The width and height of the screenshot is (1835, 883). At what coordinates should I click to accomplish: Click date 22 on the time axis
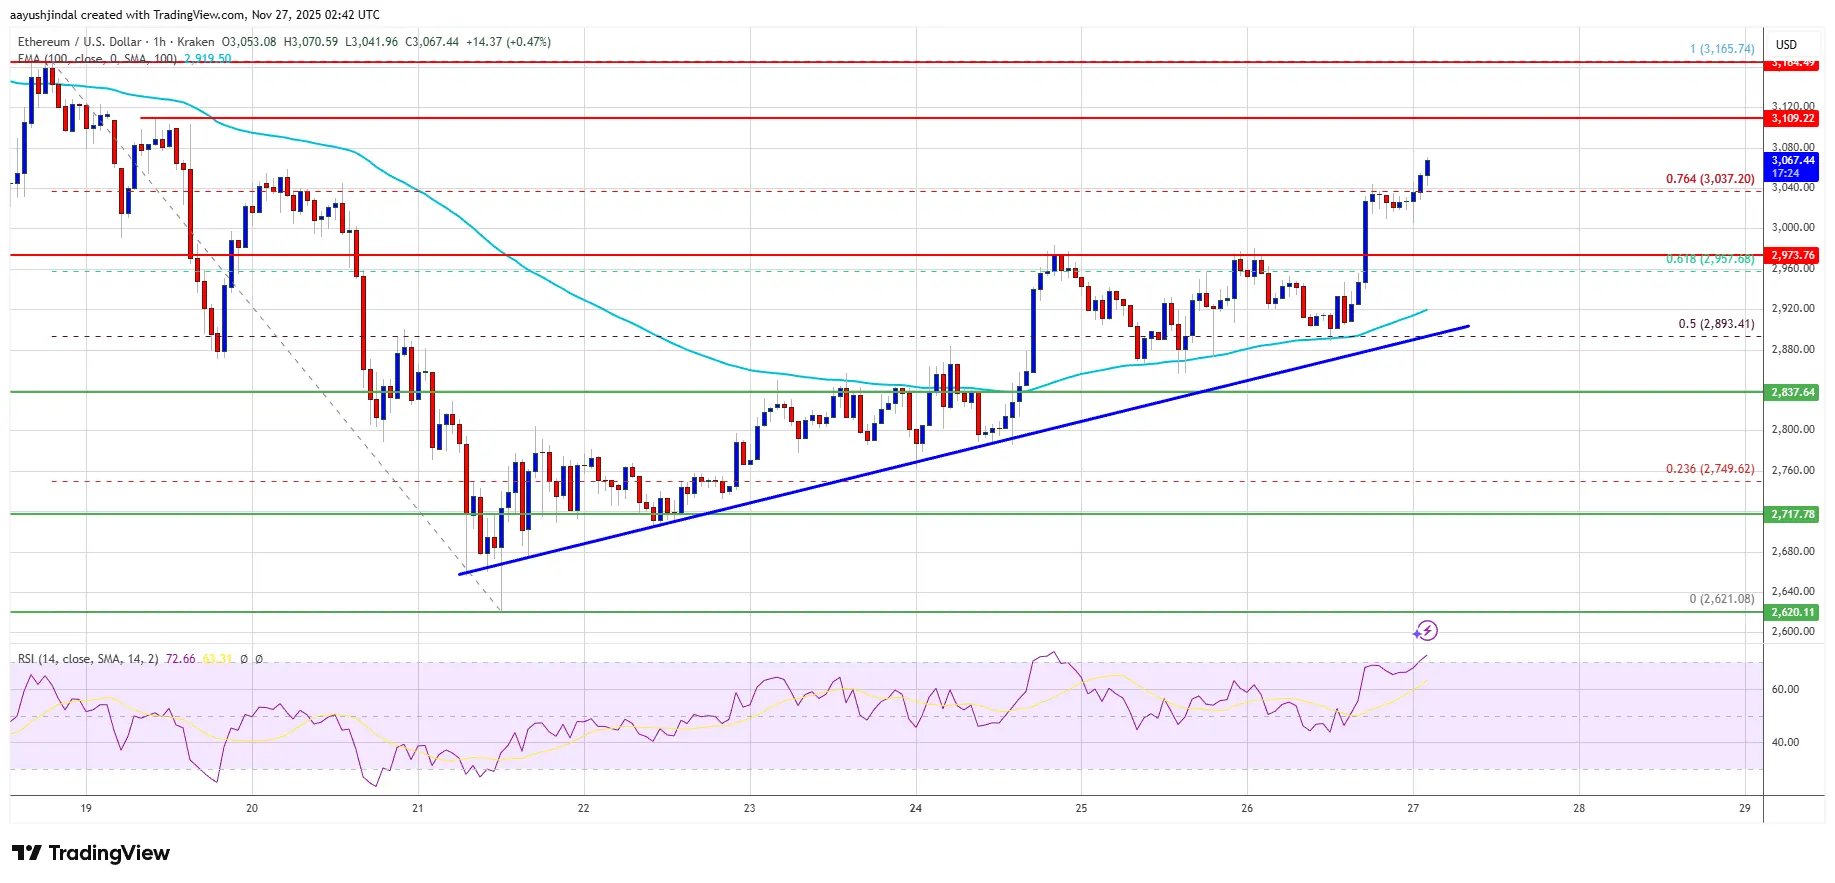(583, 808)
